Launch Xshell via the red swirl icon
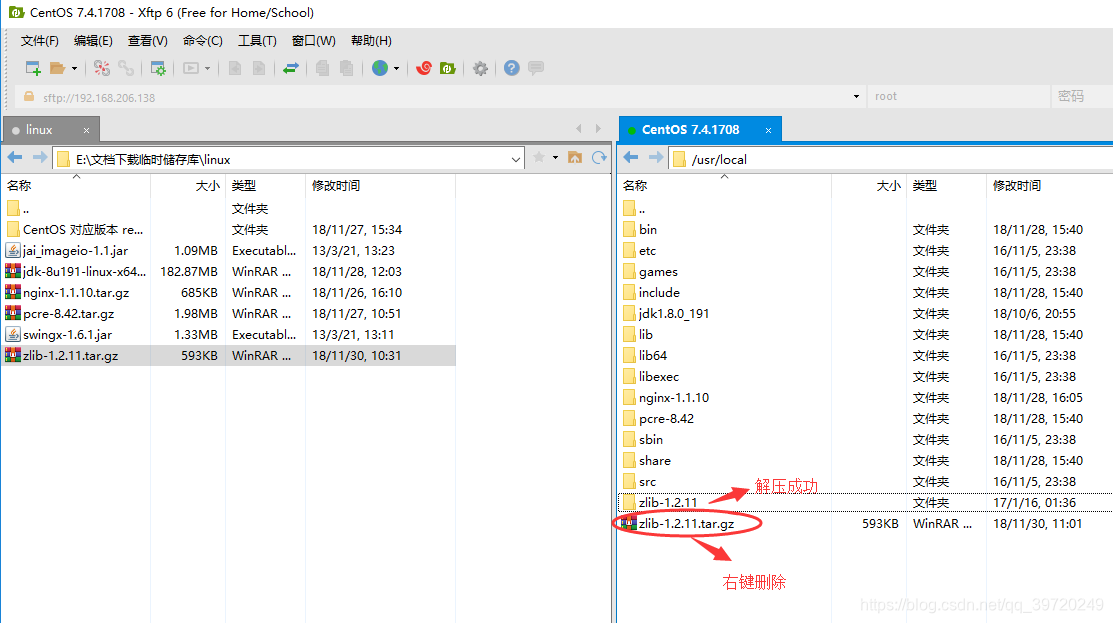 tap(424, 68)
